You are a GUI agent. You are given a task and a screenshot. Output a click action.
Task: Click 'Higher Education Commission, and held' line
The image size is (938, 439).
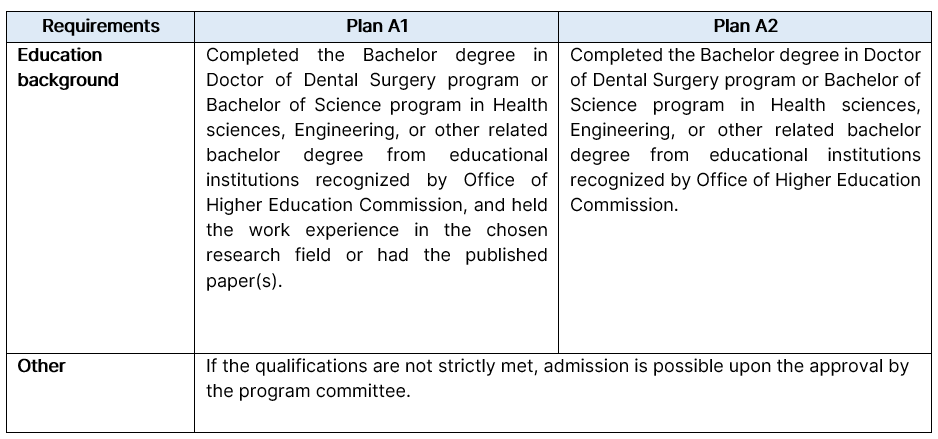376,205
